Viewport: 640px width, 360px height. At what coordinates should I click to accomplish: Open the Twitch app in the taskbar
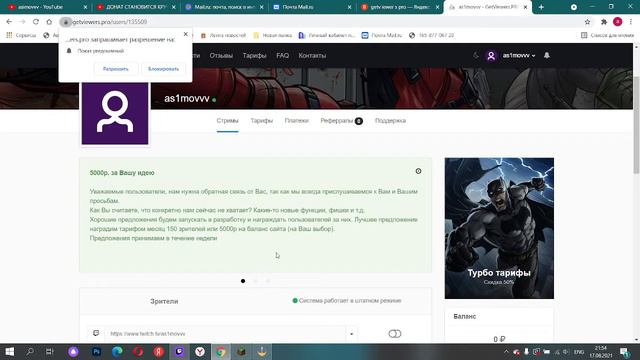179,351
